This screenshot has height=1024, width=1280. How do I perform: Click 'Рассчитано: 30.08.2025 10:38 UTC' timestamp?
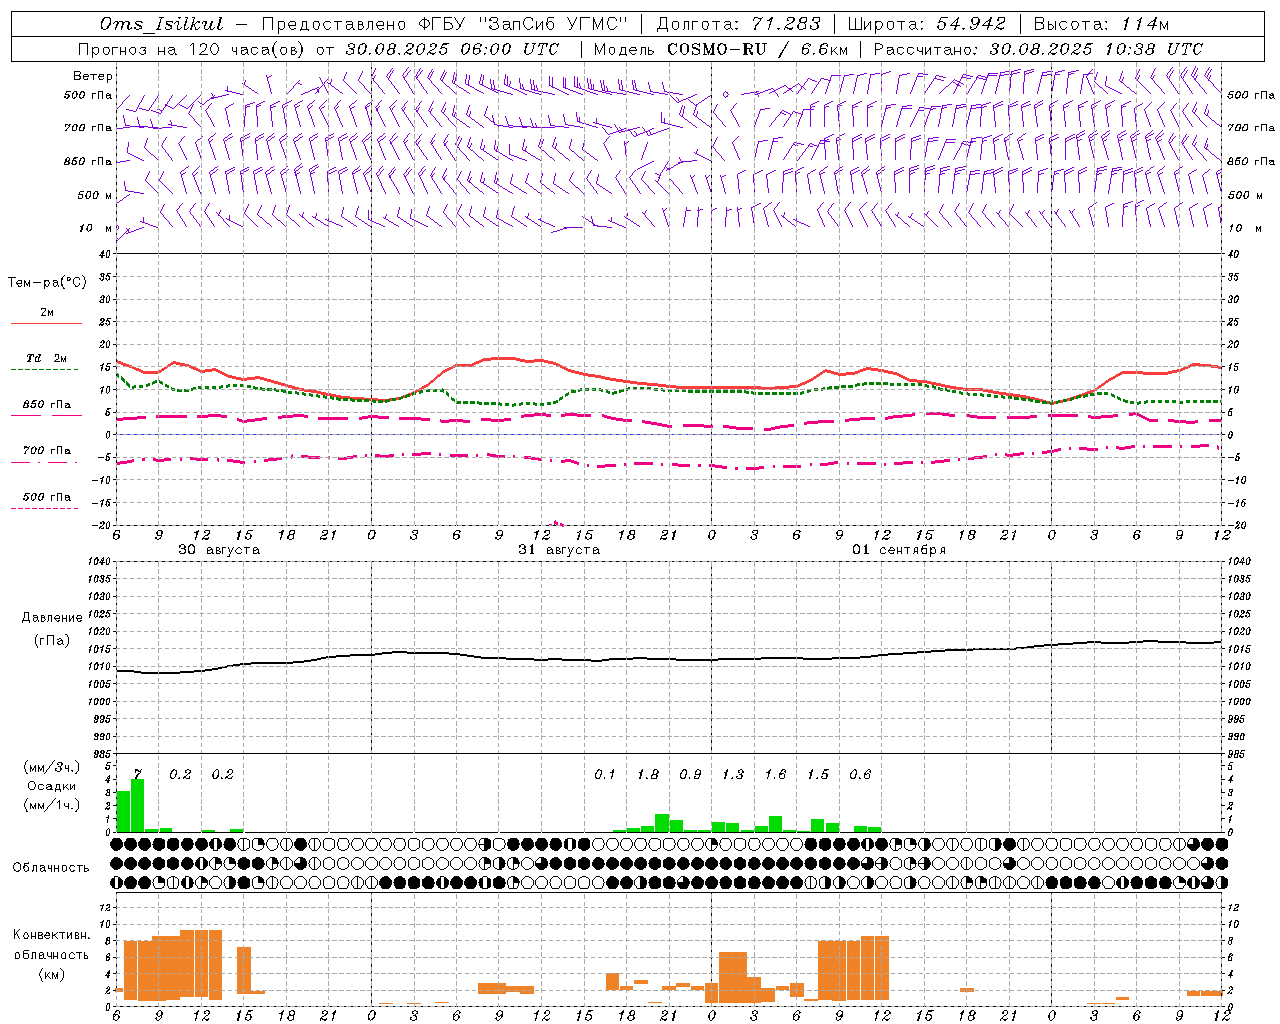coord(1038,49)
